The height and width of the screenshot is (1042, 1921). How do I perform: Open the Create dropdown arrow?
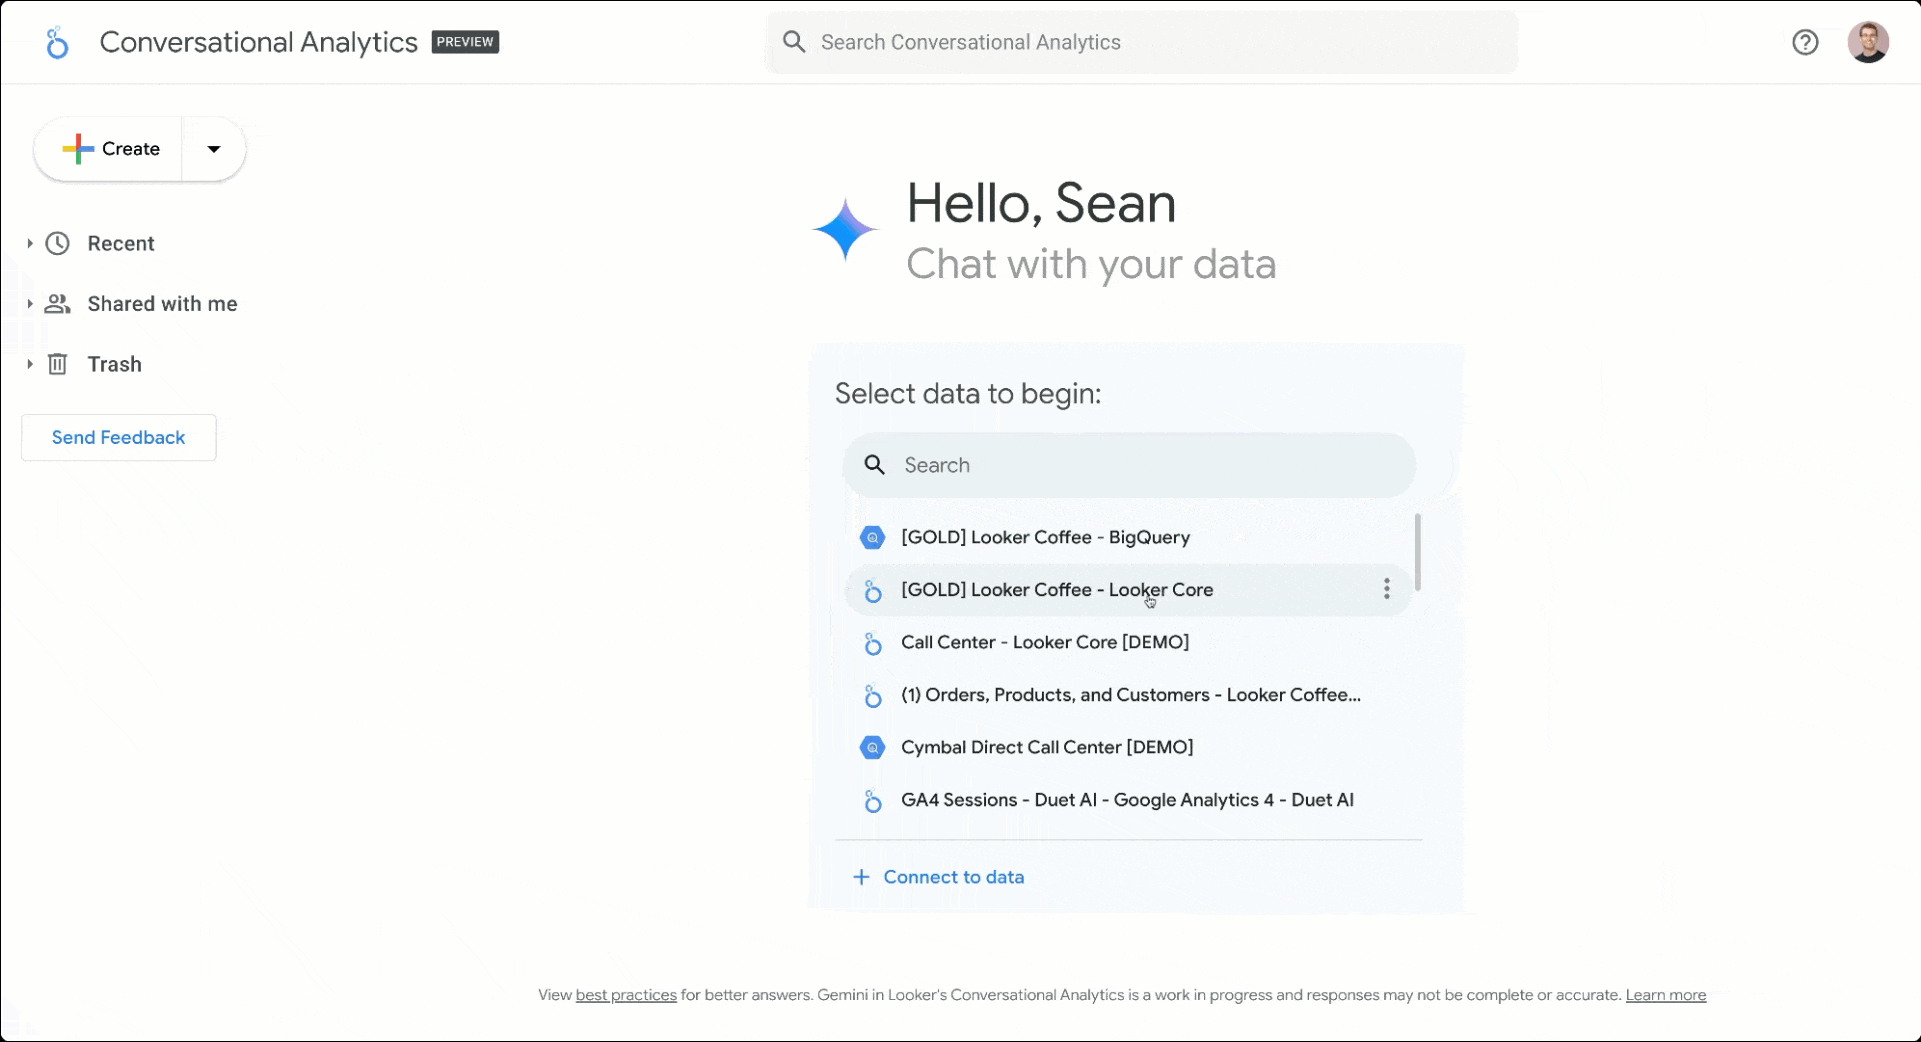click(x=213, y=148)
